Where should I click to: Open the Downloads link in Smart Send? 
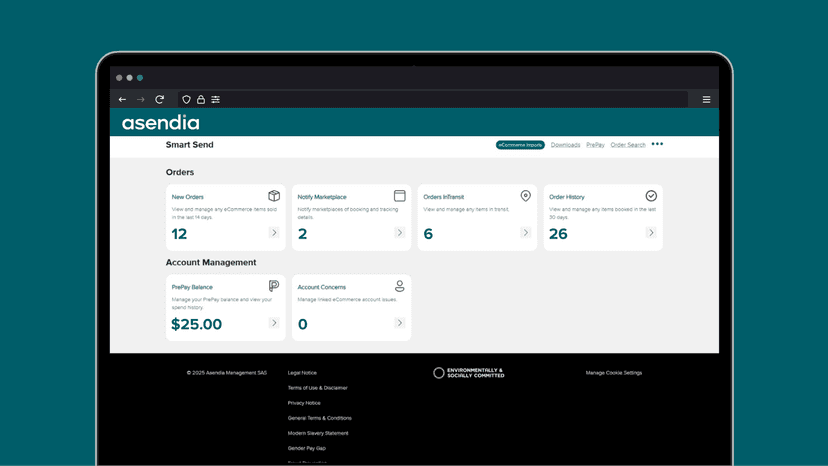[x=566, y=145]
